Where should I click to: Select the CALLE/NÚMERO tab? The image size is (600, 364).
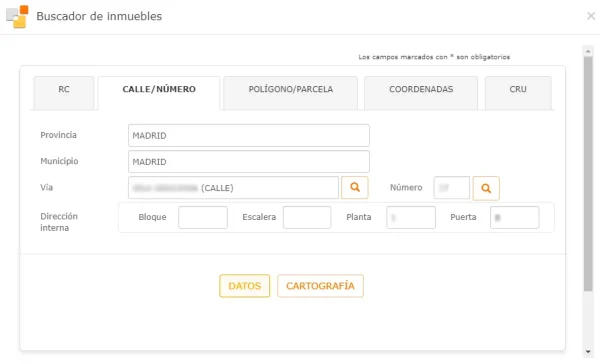point(159,93)
